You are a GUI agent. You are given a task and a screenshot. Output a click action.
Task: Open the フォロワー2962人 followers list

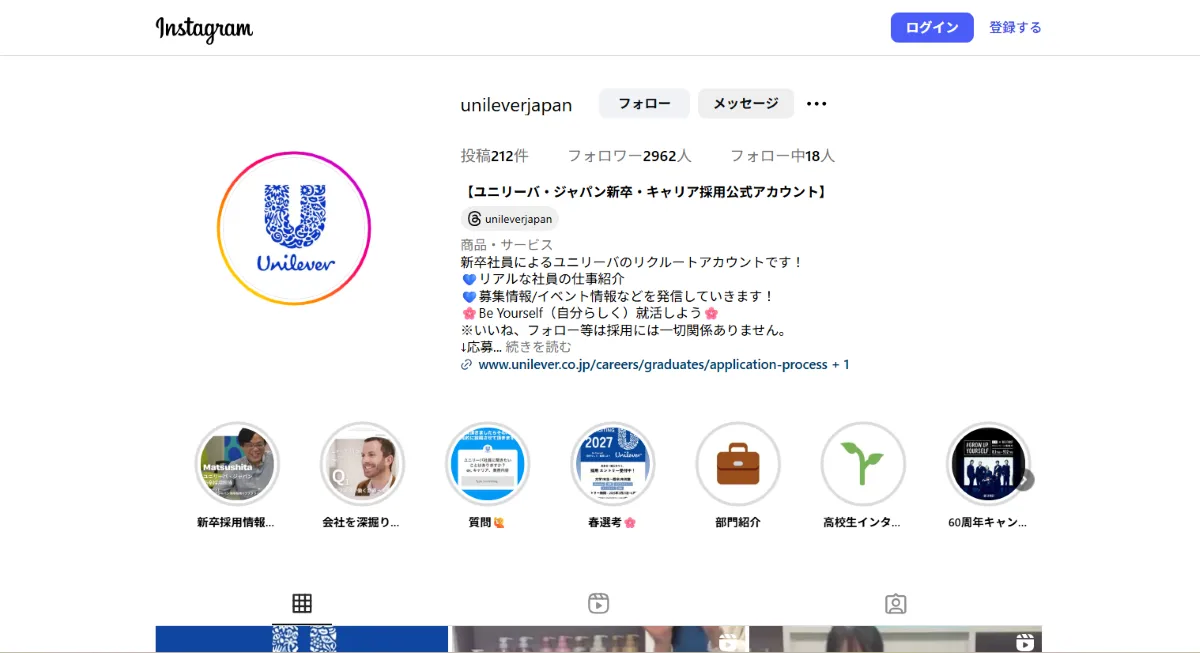(x=629, y=156)
